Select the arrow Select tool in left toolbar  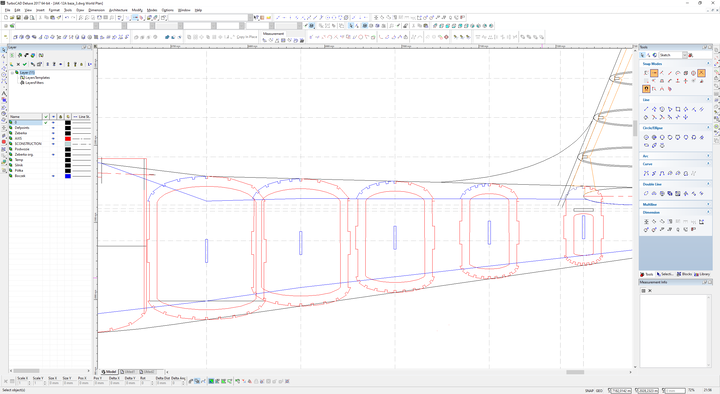tap(4, 50)
